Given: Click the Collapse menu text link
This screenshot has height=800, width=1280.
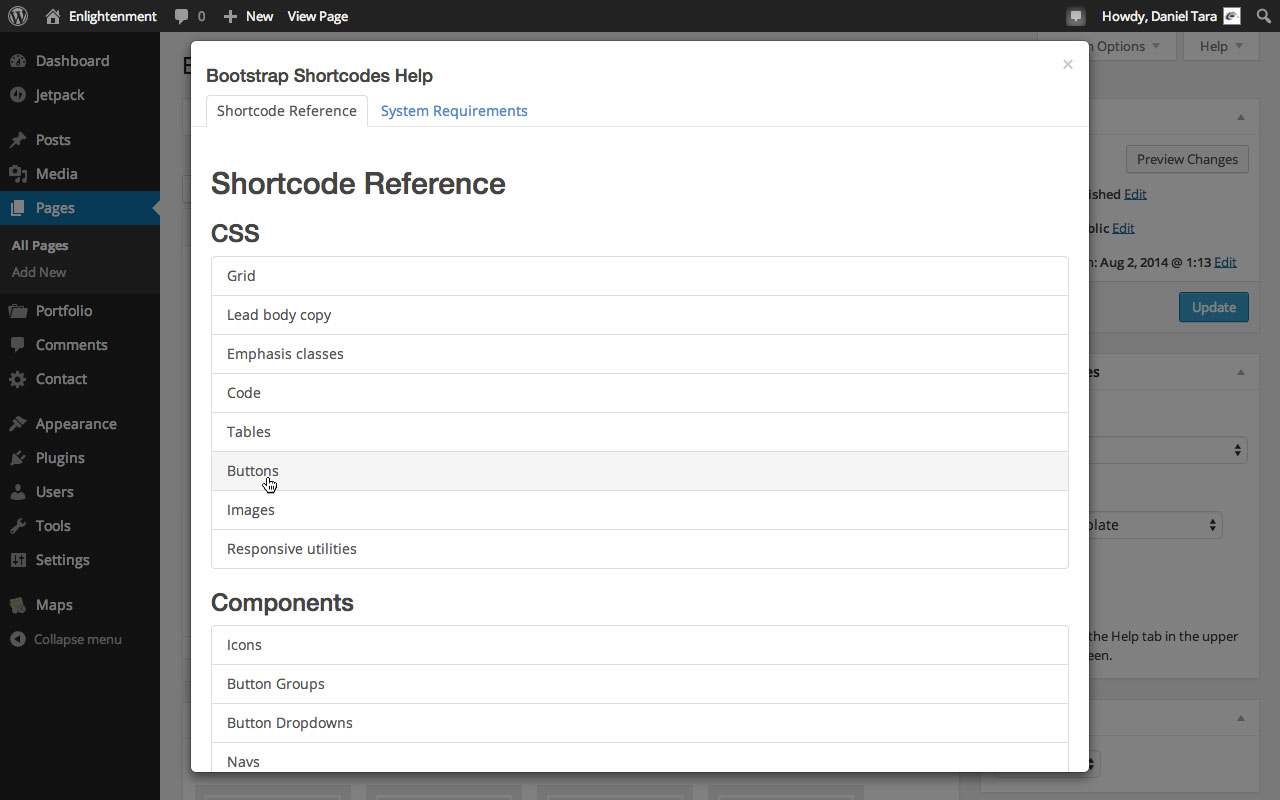Looking at the screenshot, I should click(x=78, y=639).
